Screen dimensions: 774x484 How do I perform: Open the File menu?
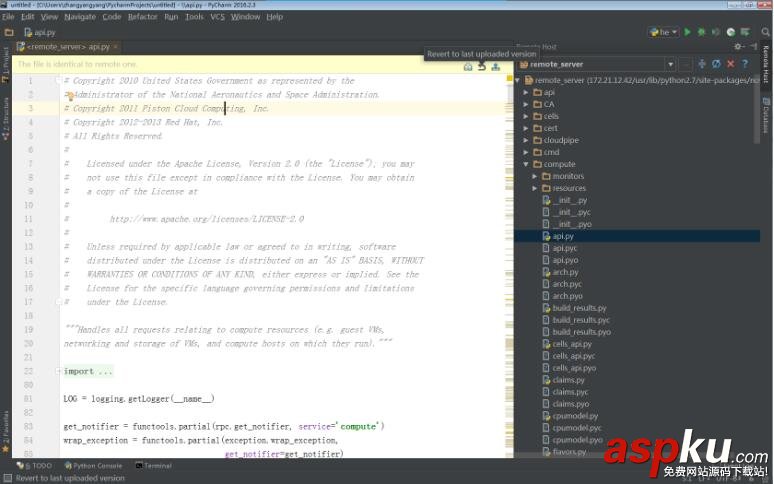[x=8, y=17]
